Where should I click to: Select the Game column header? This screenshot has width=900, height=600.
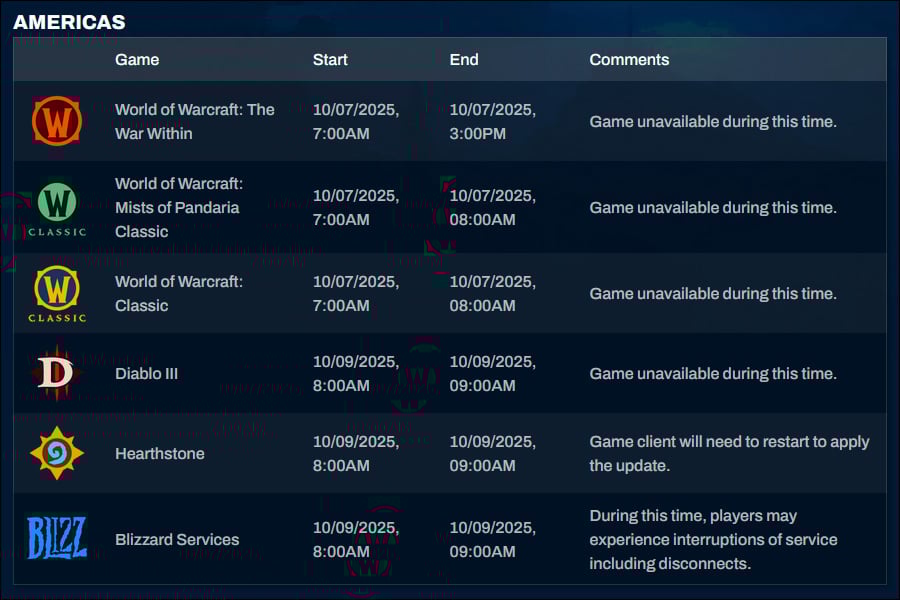(x=137, y=59)
